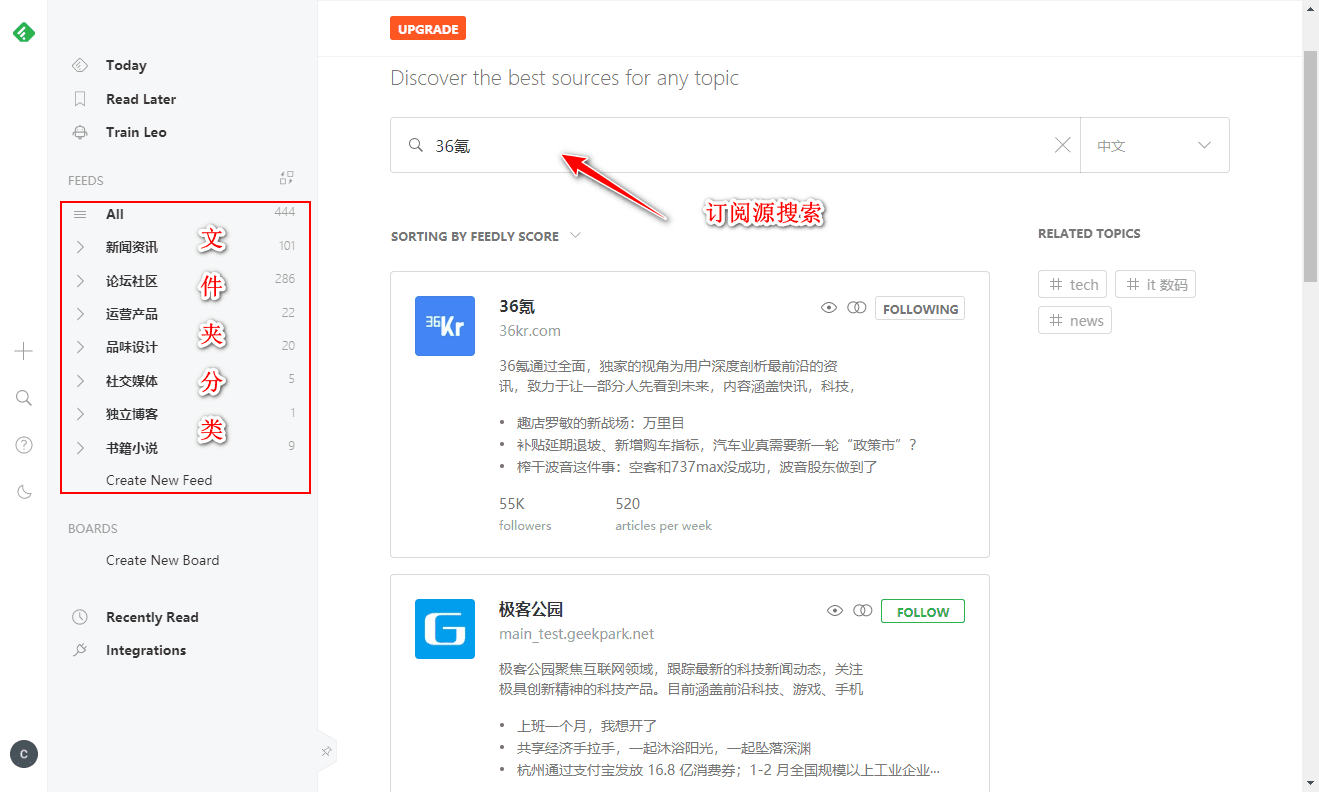Image resolution: width=1319 pixels, height=792 pixels.
Task: Open article 趣店罗敏的新战场：万里目
Action: click(600, 423)
